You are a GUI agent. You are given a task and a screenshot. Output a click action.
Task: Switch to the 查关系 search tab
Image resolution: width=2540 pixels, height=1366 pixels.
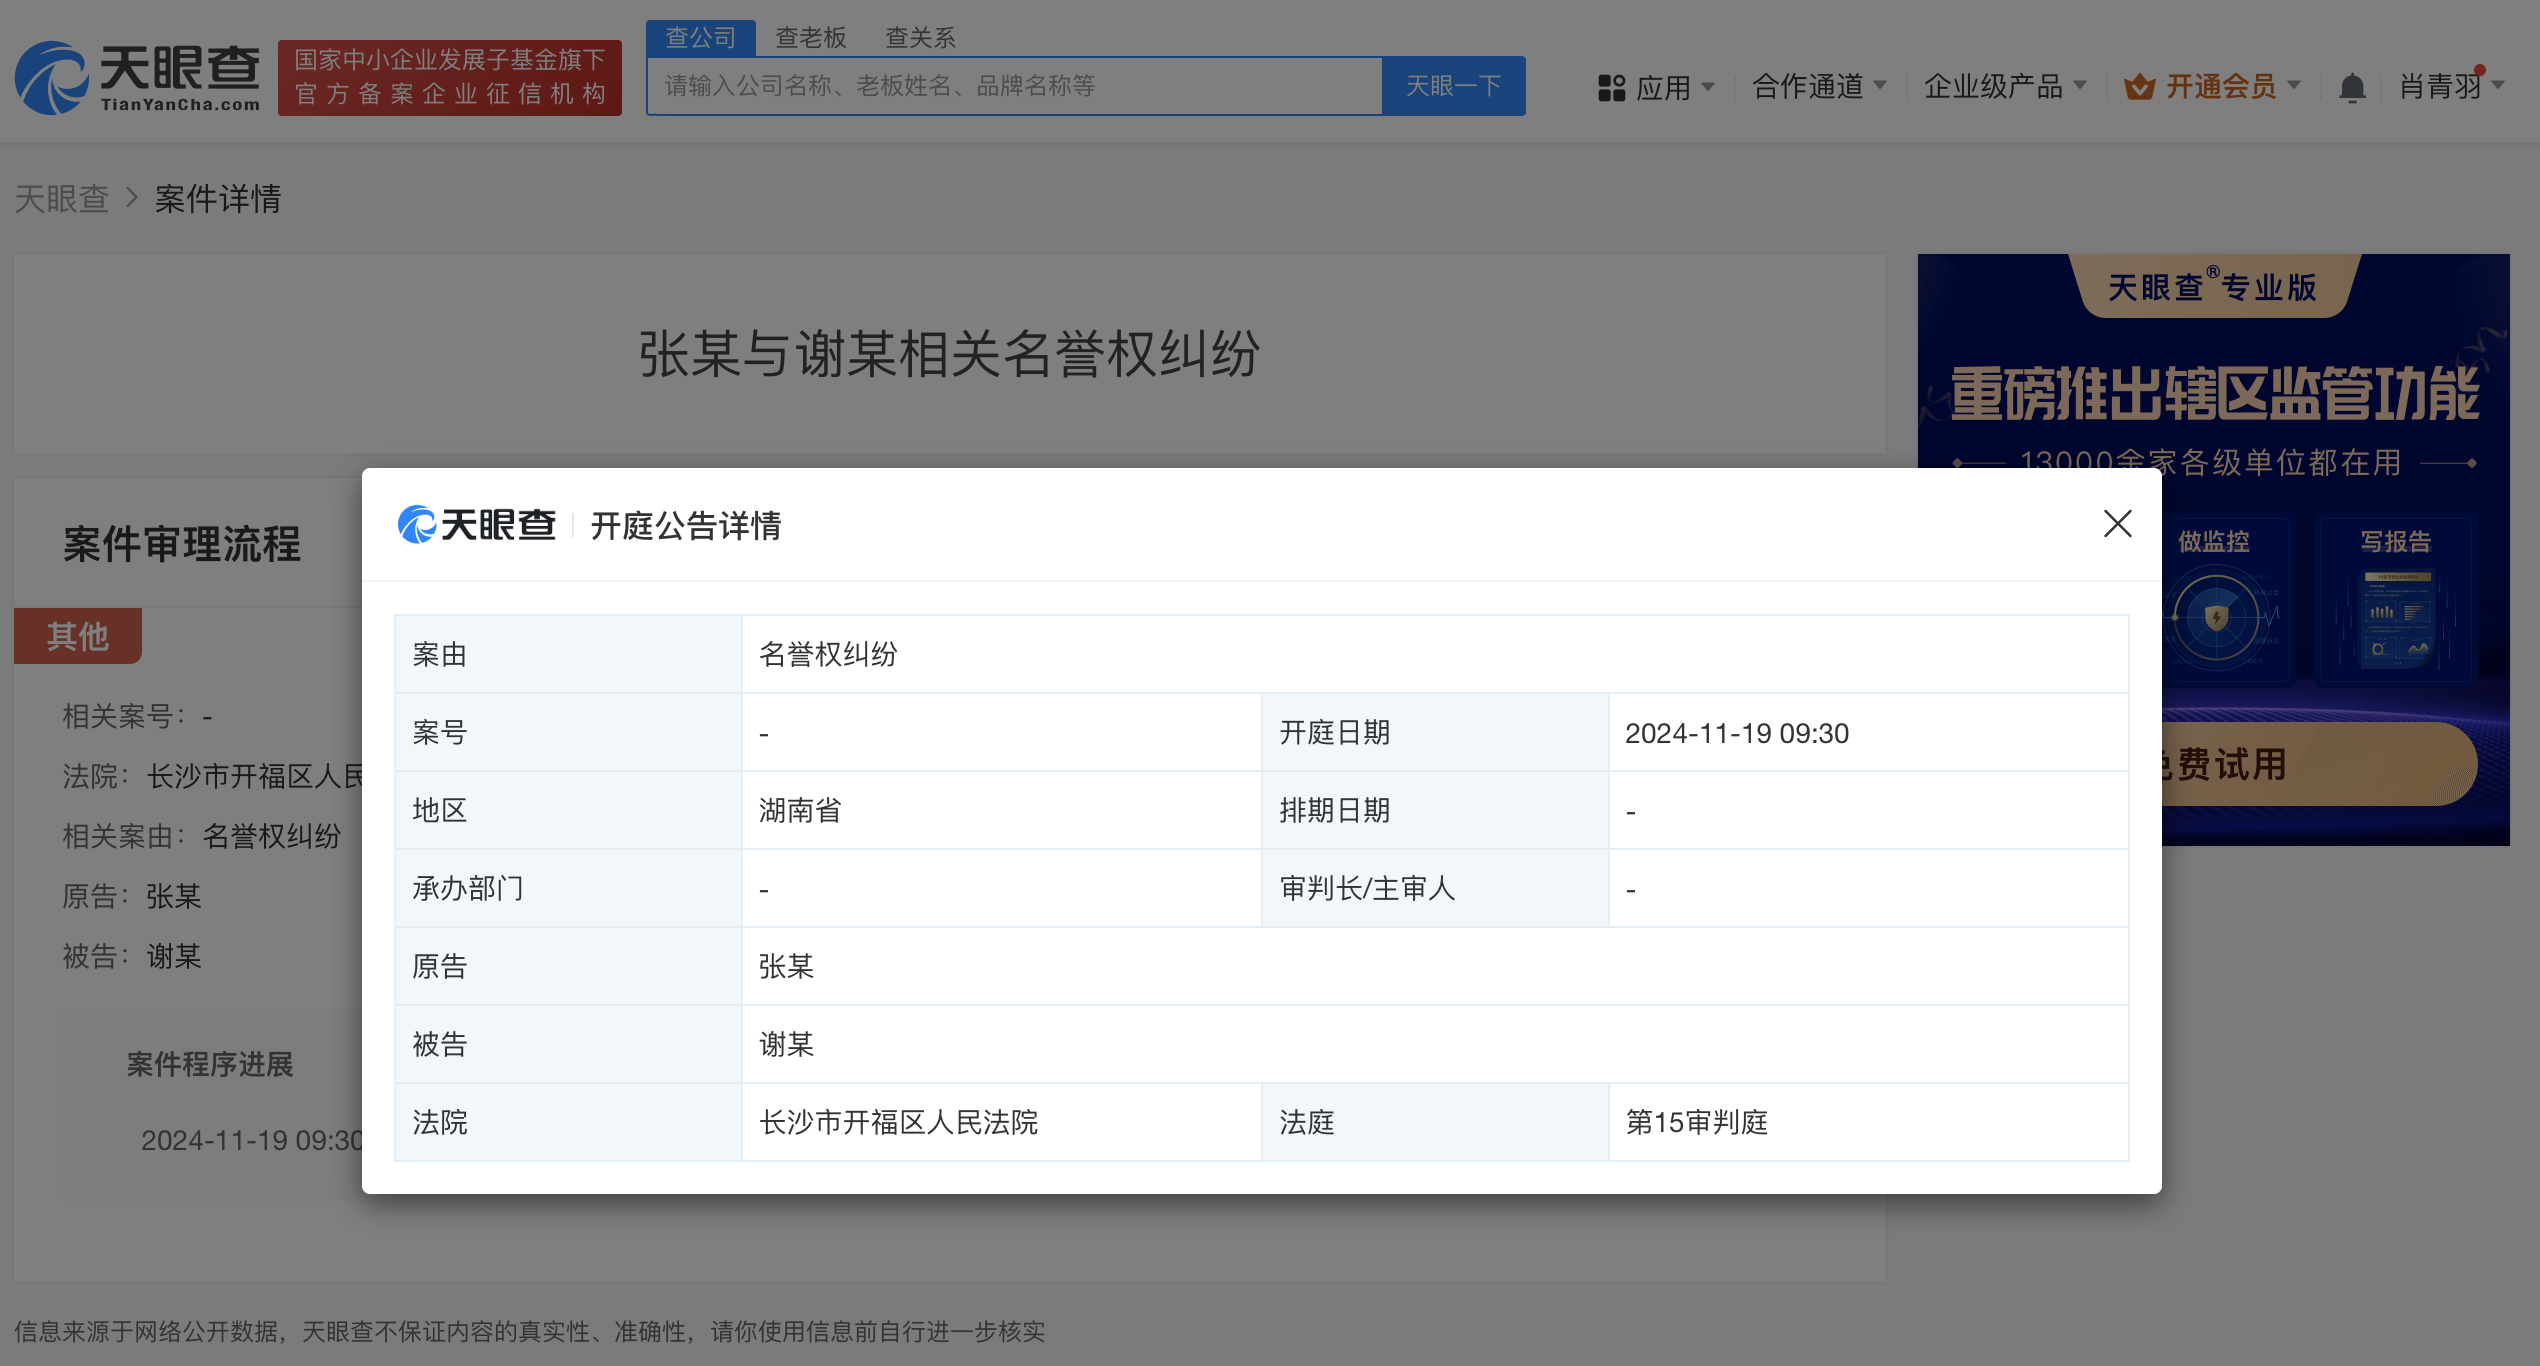click(x=920, y=38)
